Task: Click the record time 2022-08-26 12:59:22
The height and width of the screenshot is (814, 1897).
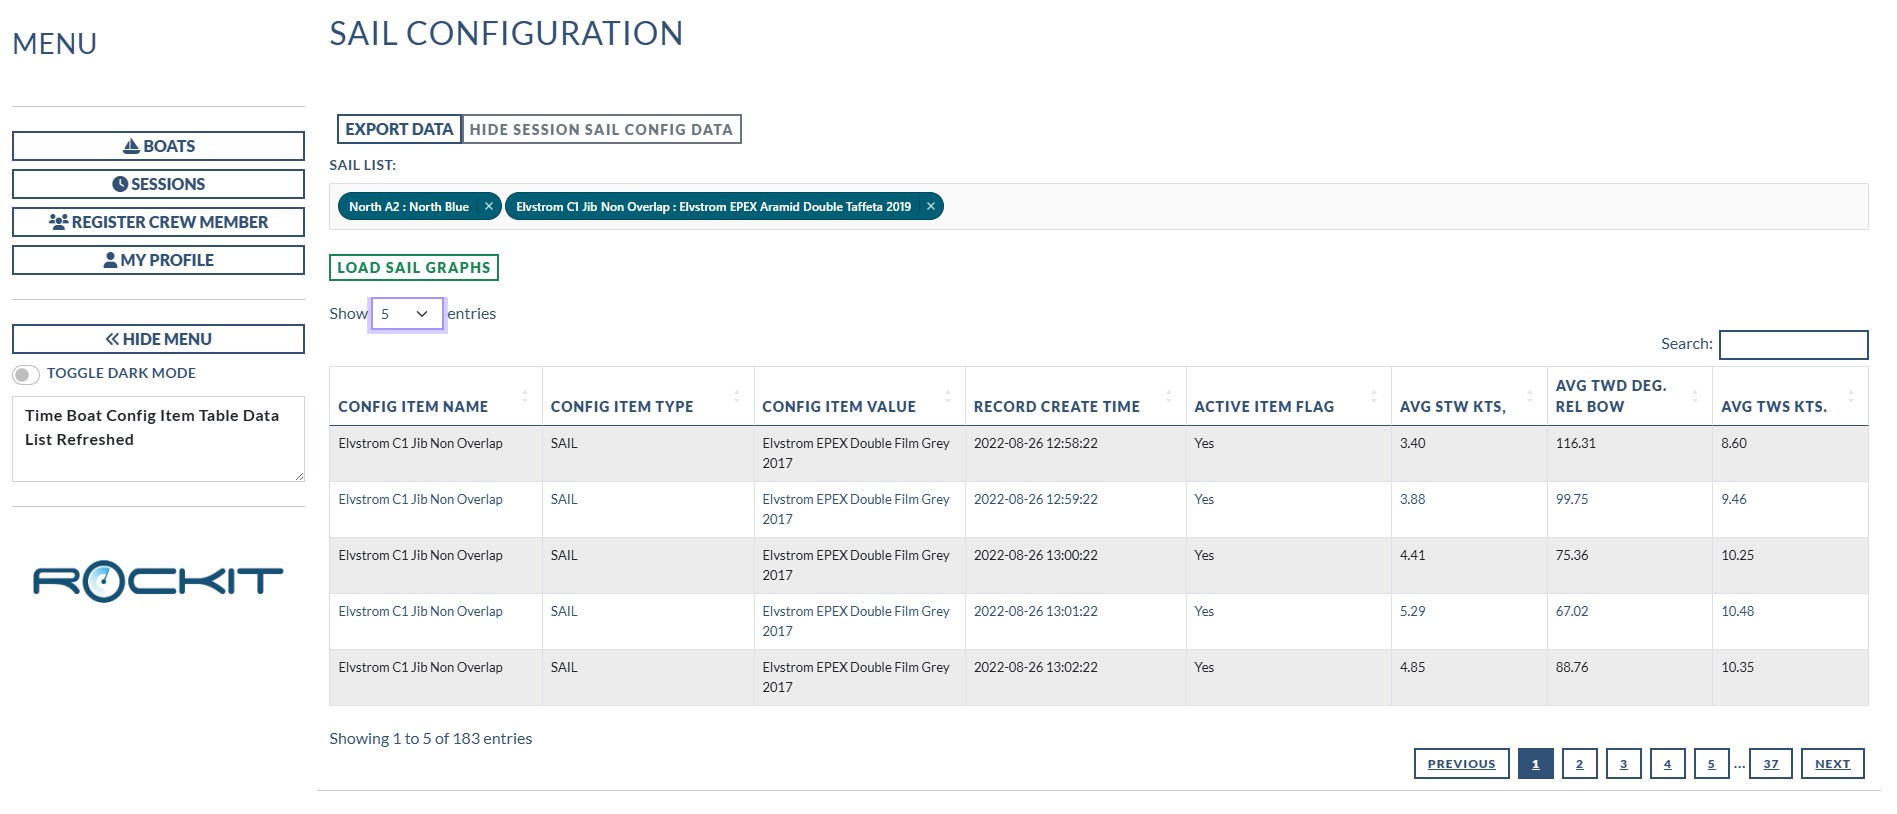Action: pos(1035,499)
